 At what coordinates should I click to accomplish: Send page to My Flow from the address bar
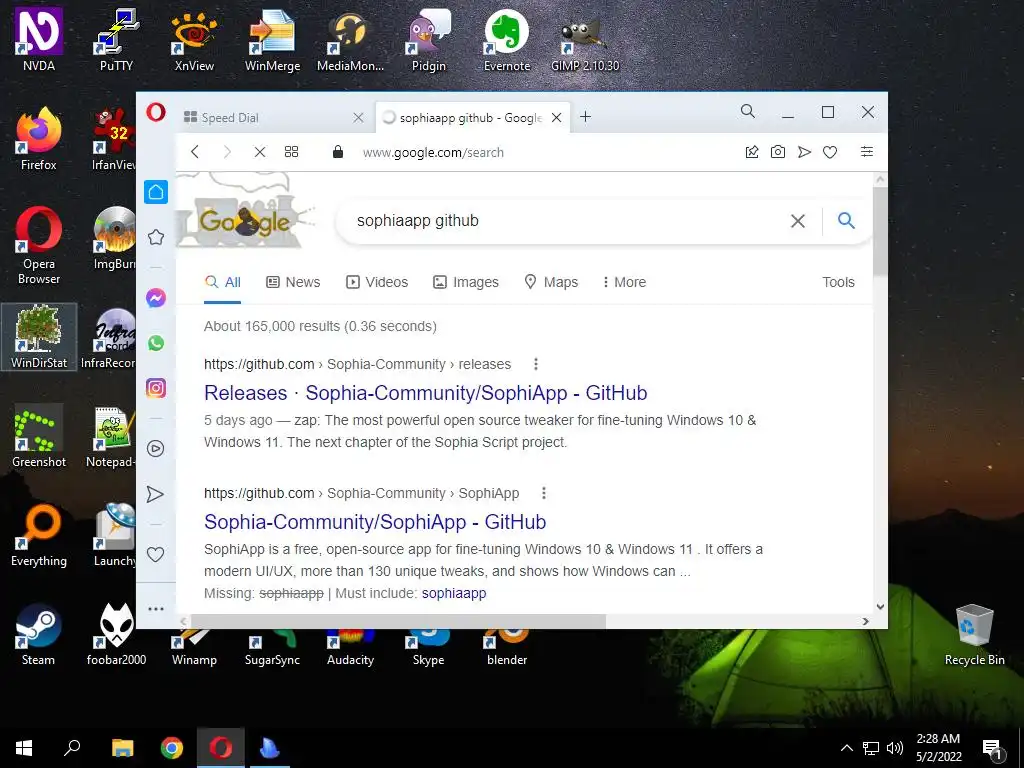point(804,152)
